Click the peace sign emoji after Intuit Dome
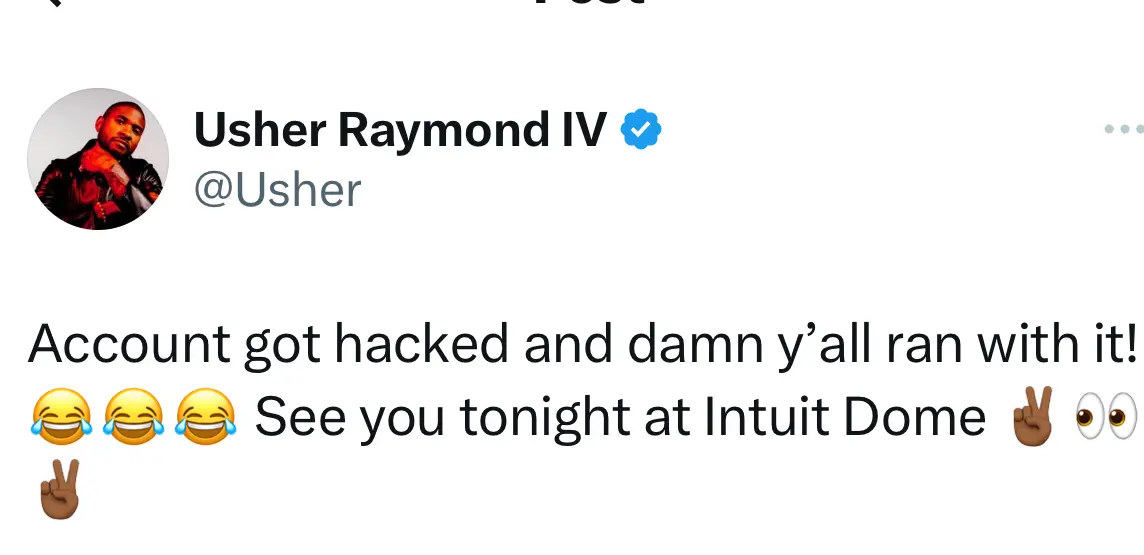This screenshot has width=1144, height=555. point(1031,417)
